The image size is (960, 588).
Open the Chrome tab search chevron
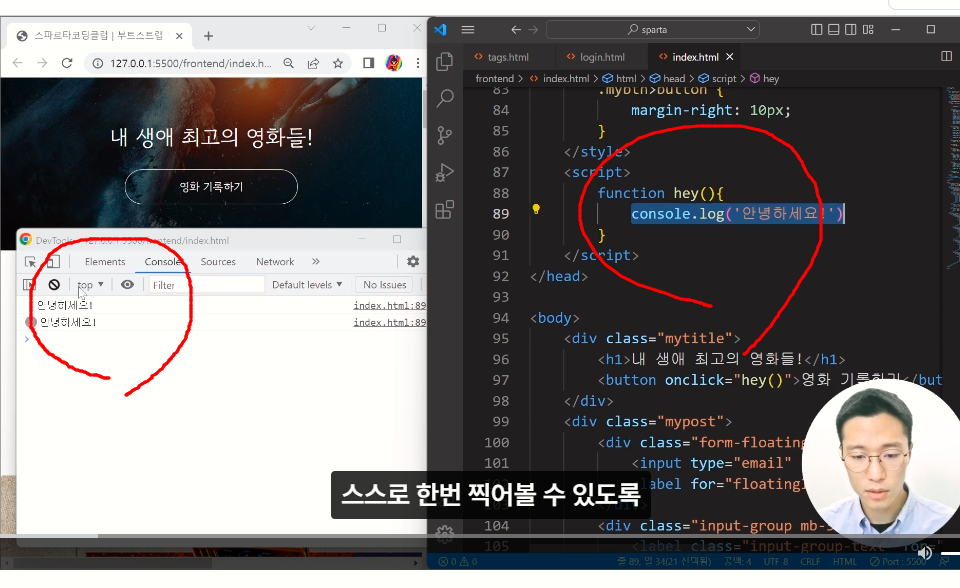[311, 28]
